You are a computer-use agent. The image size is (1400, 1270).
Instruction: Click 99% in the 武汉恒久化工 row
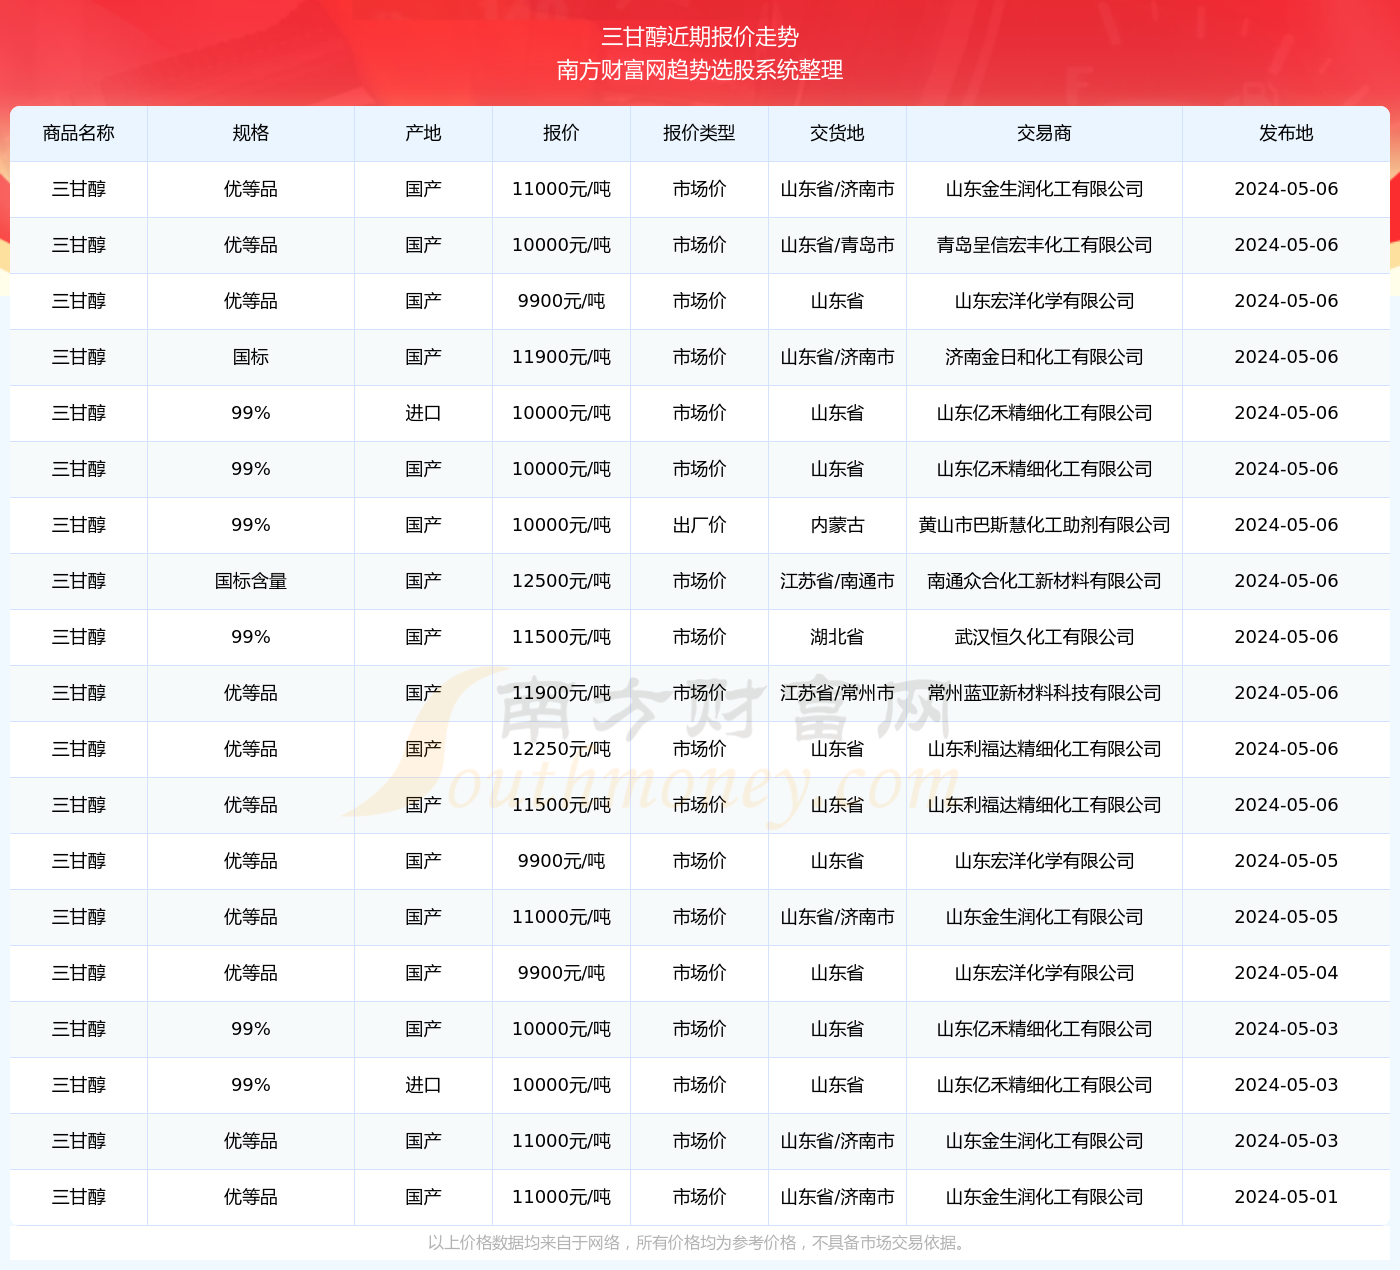click(x=251, y=637)
